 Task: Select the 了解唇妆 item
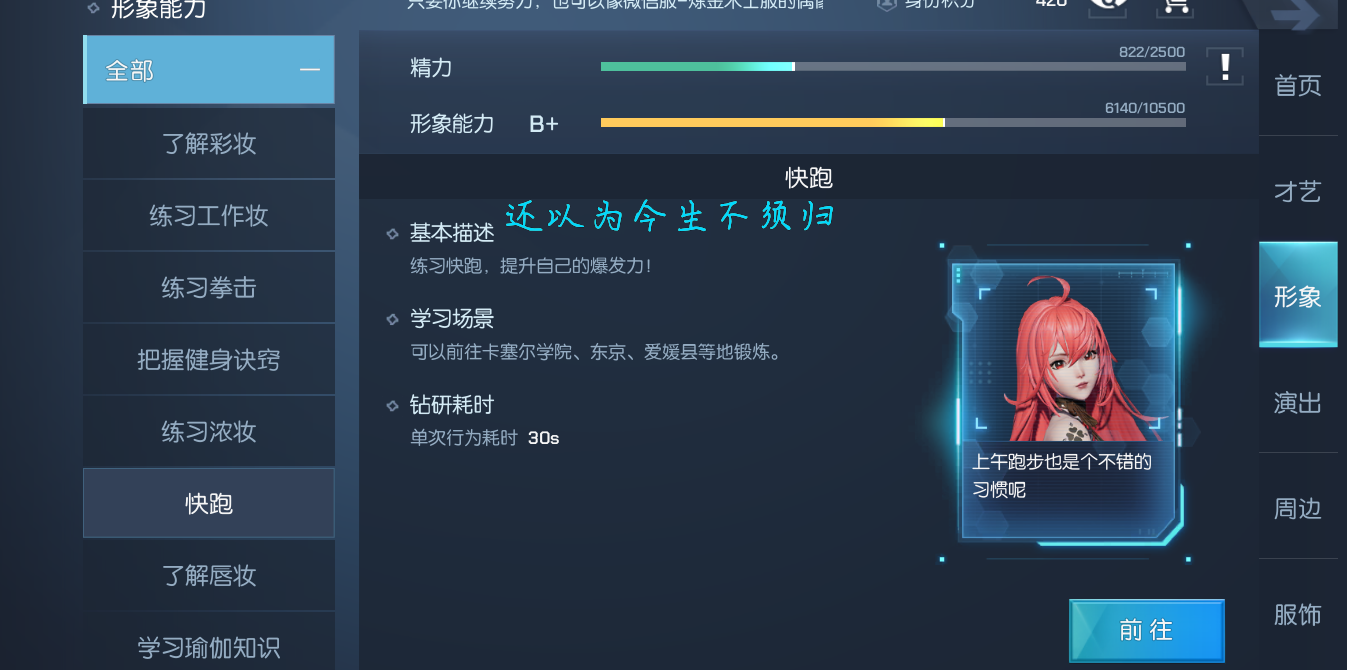pos(209,576)
